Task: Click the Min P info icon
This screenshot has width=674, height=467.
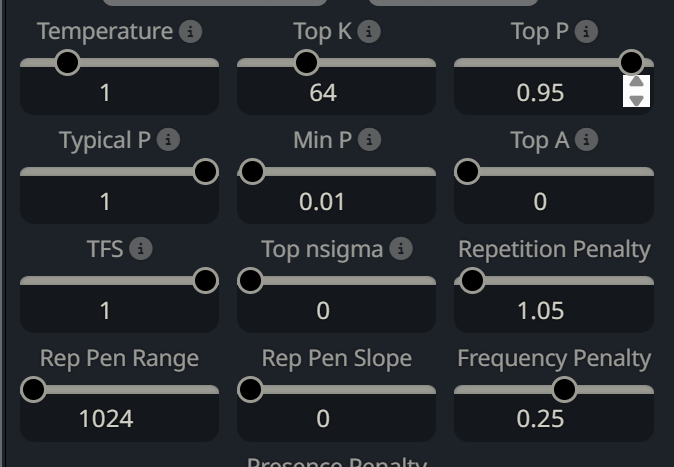Action: pyautogui.click(x=370, y=141)
